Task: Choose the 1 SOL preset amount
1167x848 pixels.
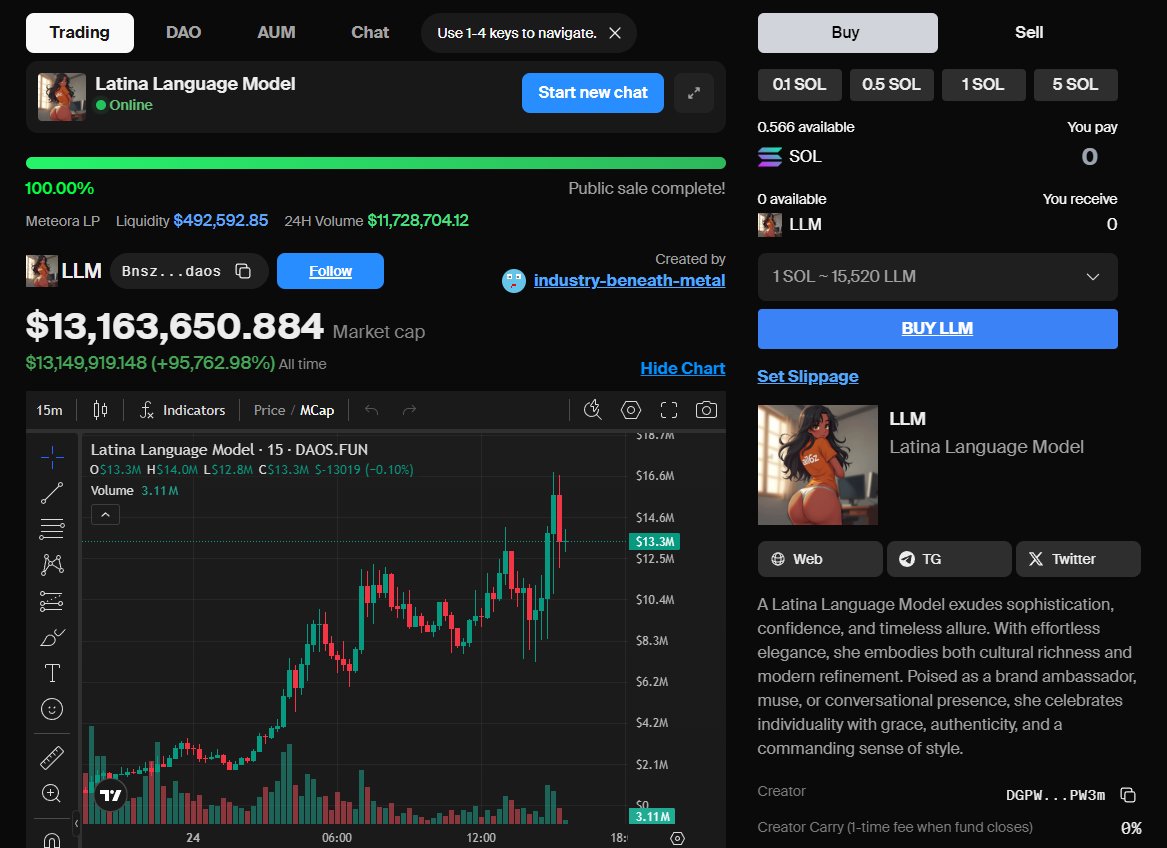Action: click(x=984, y=85)
